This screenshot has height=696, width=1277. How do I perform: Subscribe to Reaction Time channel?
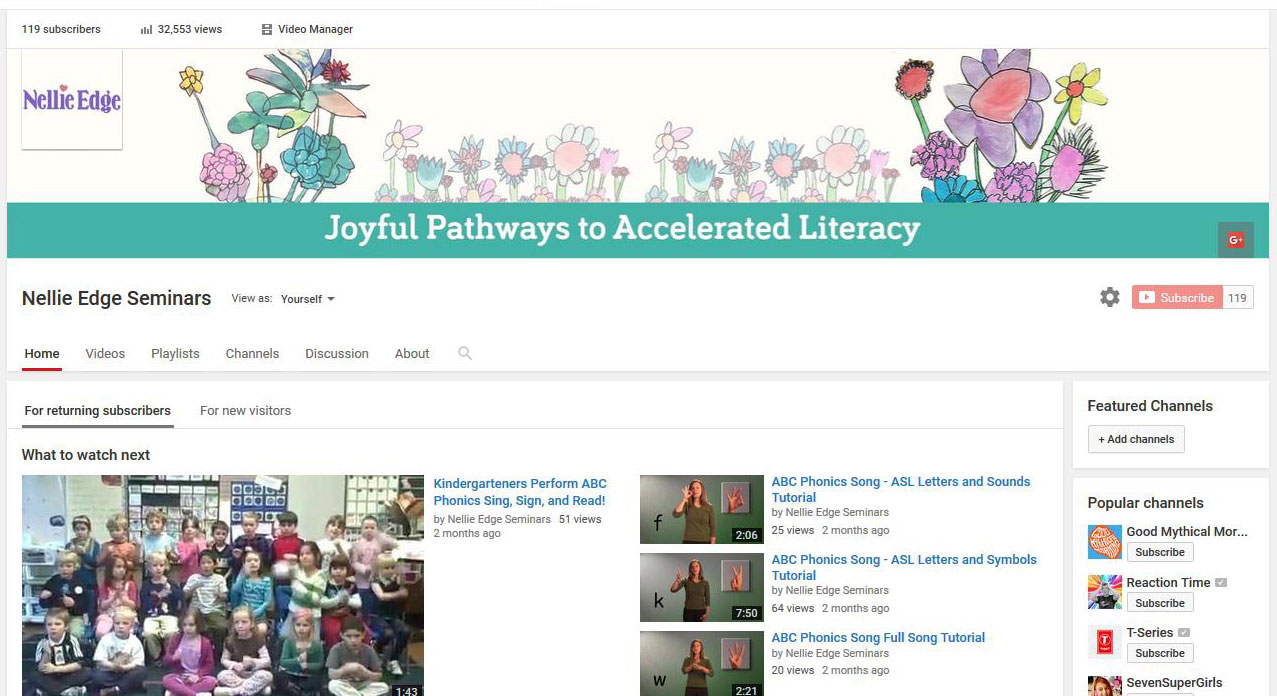tap(1160, 603)
